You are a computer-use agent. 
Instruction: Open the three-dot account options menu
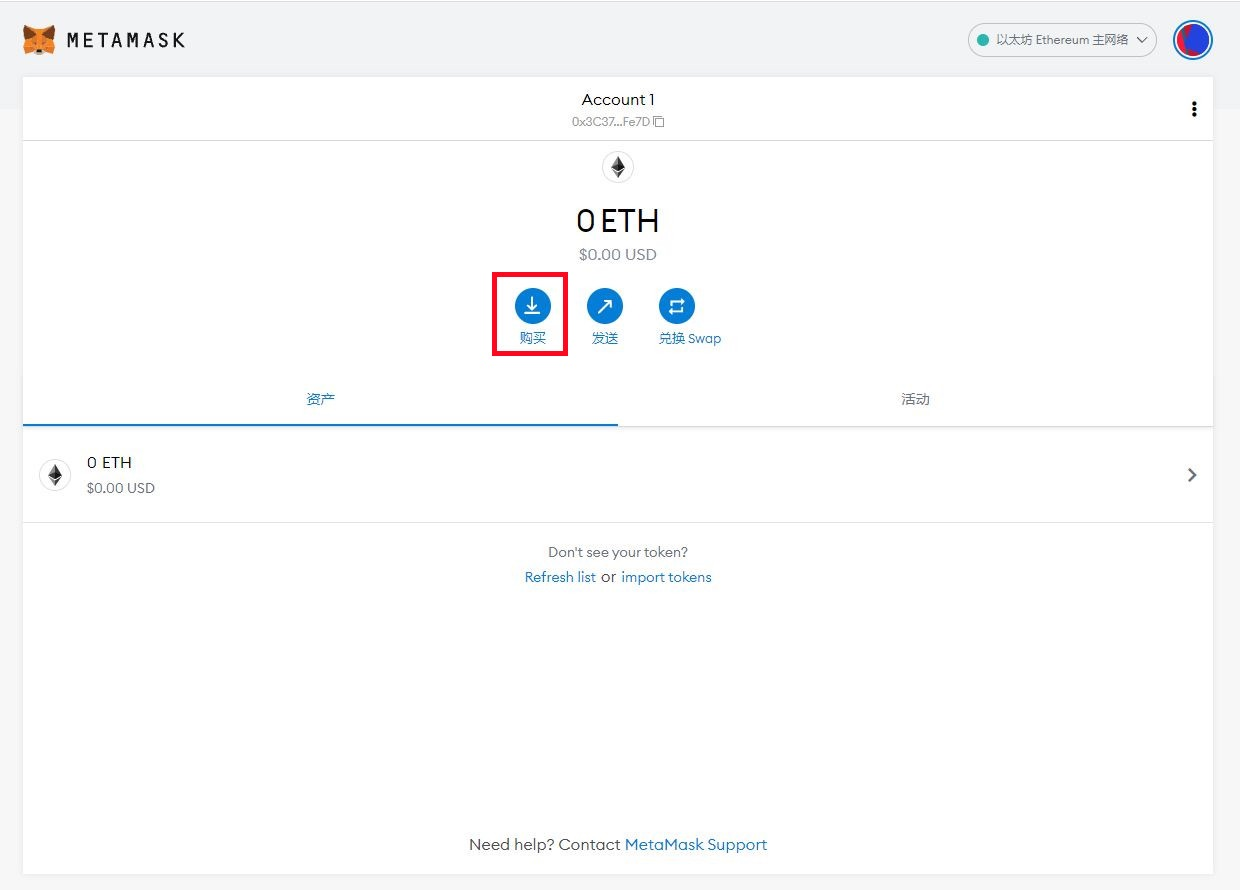point(1194,109)
